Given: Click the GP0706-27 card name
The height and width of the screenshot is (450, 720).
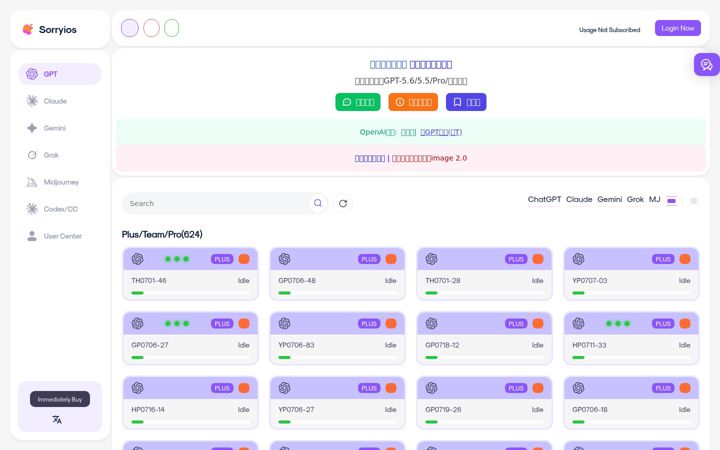Looking at the screenshot, I should [150, 345].
